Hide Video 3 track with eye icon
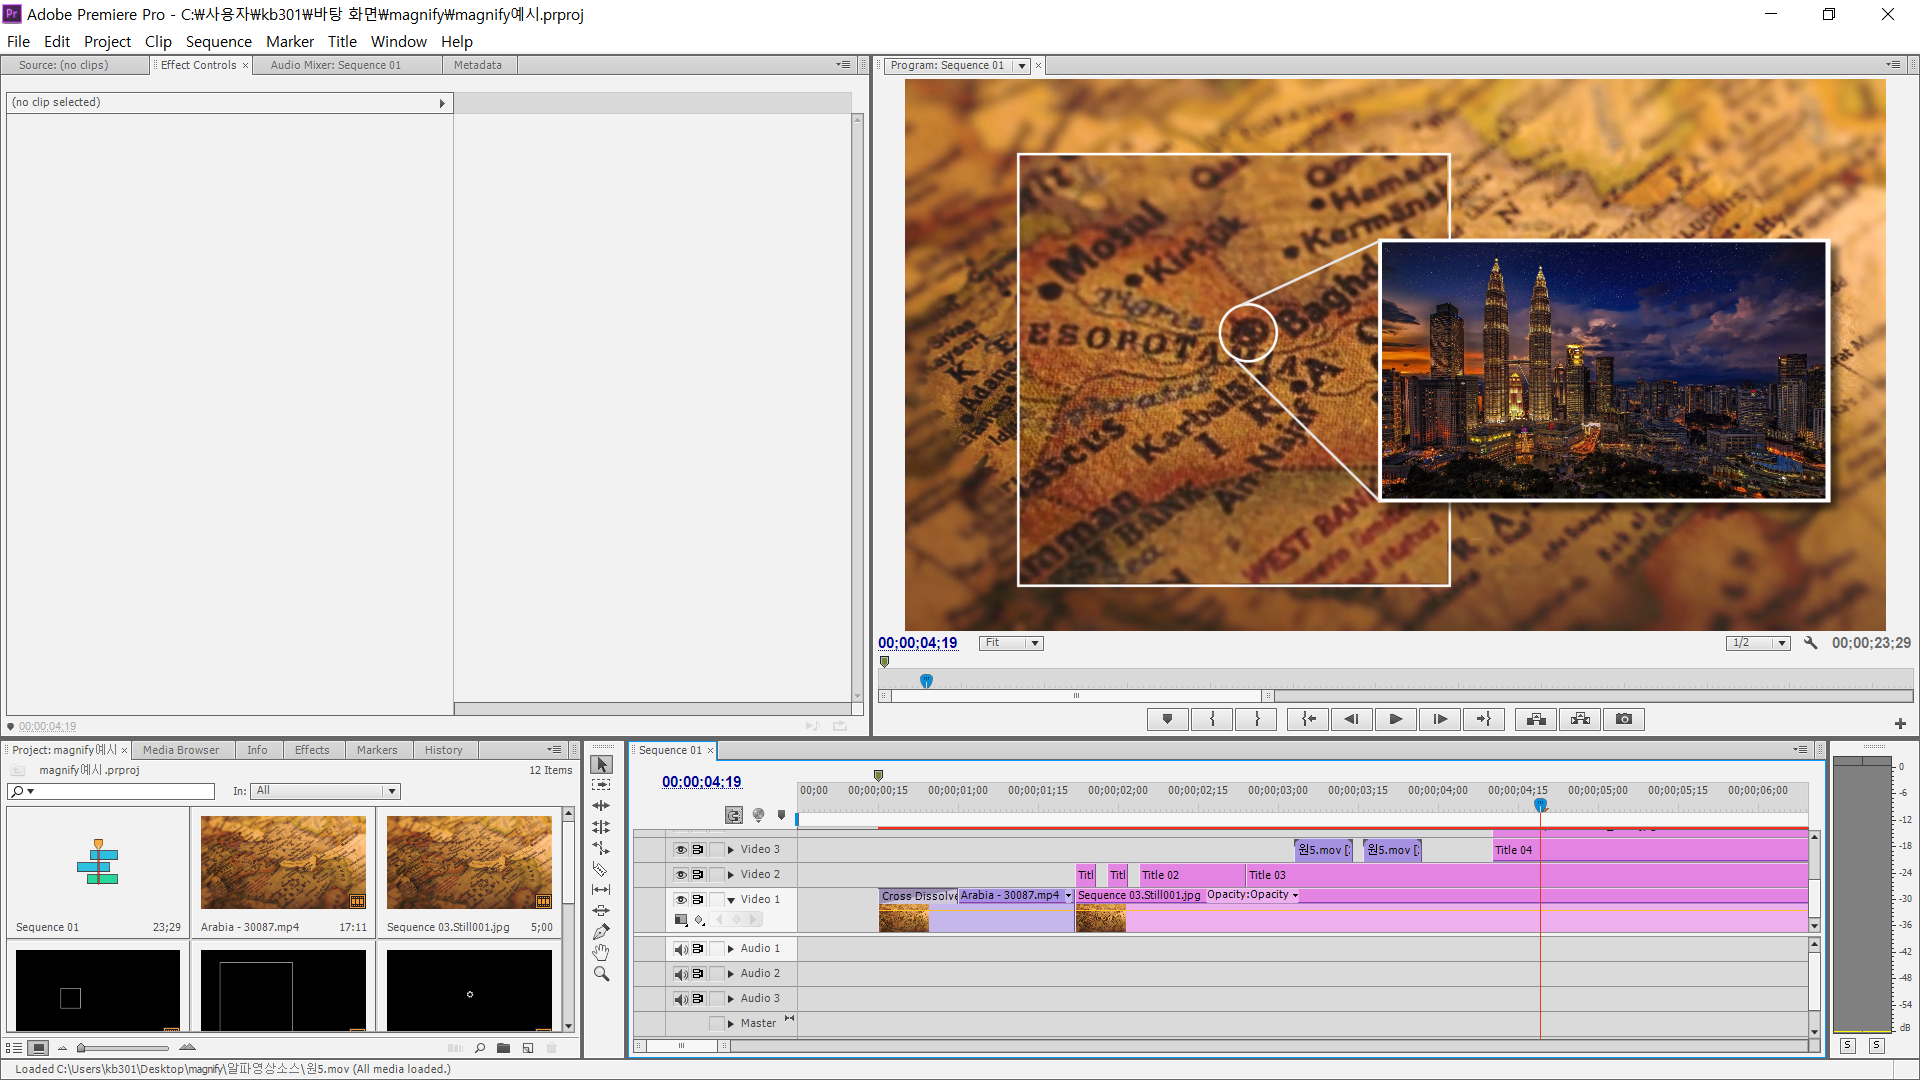1920x1080 pixels. click(681, 849)
